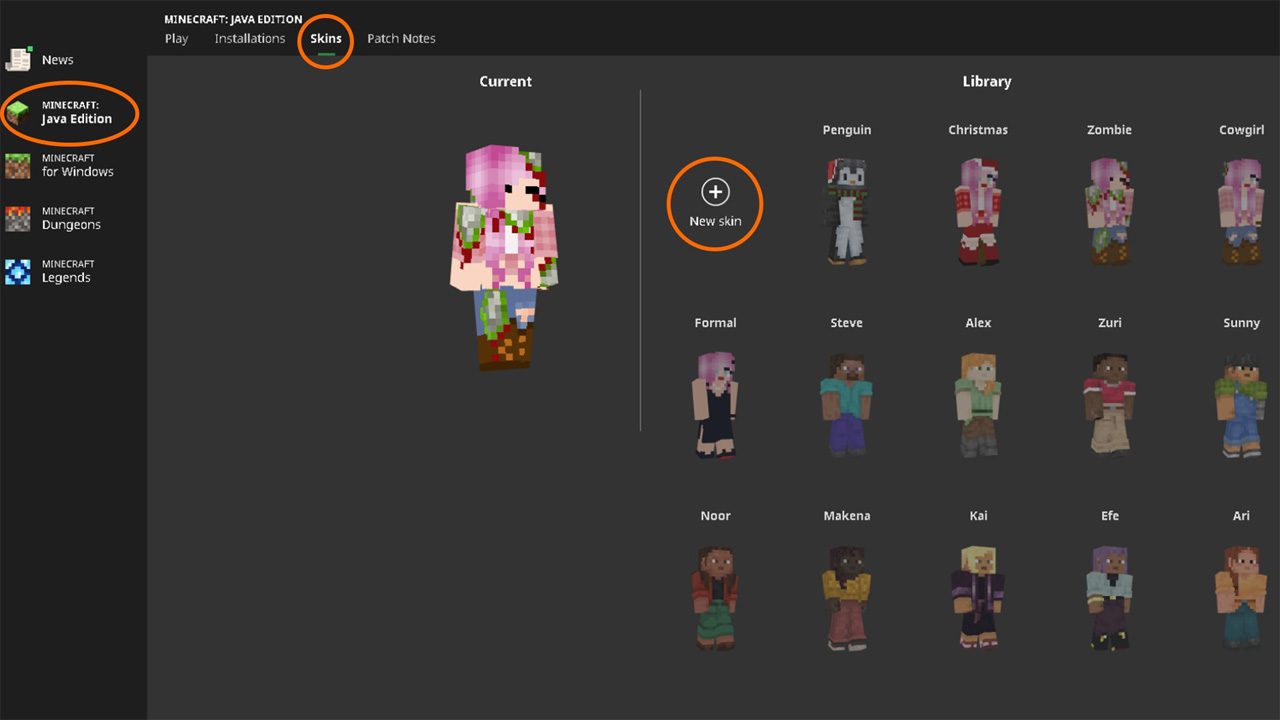The image size is (1280, 720).
Task: Select the Java Edition grass block icon
Action: click(x=18, y=113)
